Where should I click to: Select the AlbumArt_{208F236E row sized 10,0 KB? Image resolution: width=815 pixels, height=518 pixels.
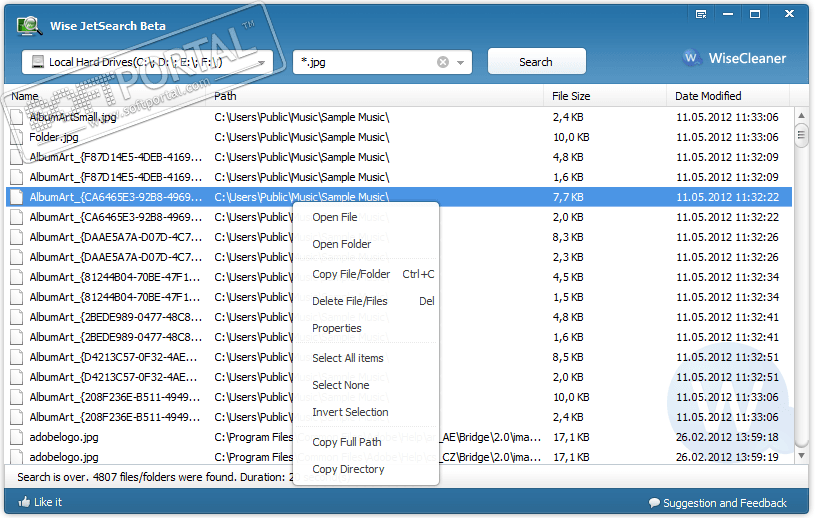[x=399, y=397]
